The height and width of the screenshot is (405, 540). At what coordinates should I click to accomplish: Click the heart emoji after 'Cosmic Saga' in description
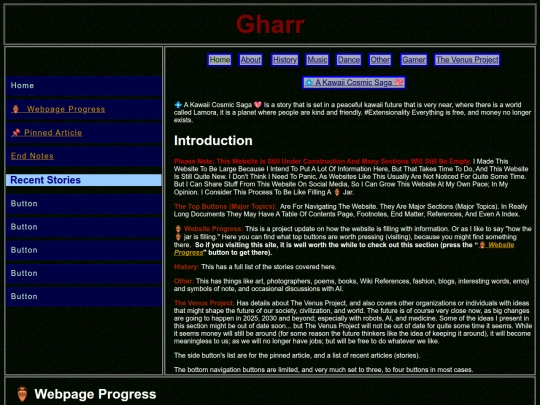click(x=258, y=105)
